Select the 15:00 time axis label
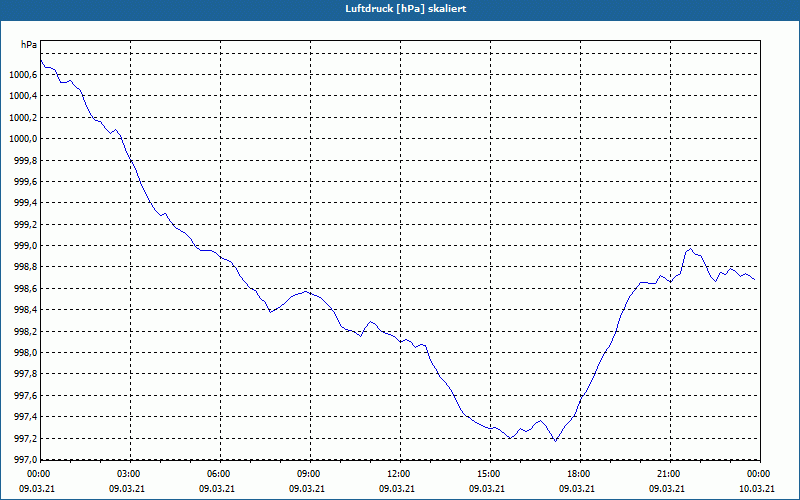The image size is (800, 500). point(490,474)
